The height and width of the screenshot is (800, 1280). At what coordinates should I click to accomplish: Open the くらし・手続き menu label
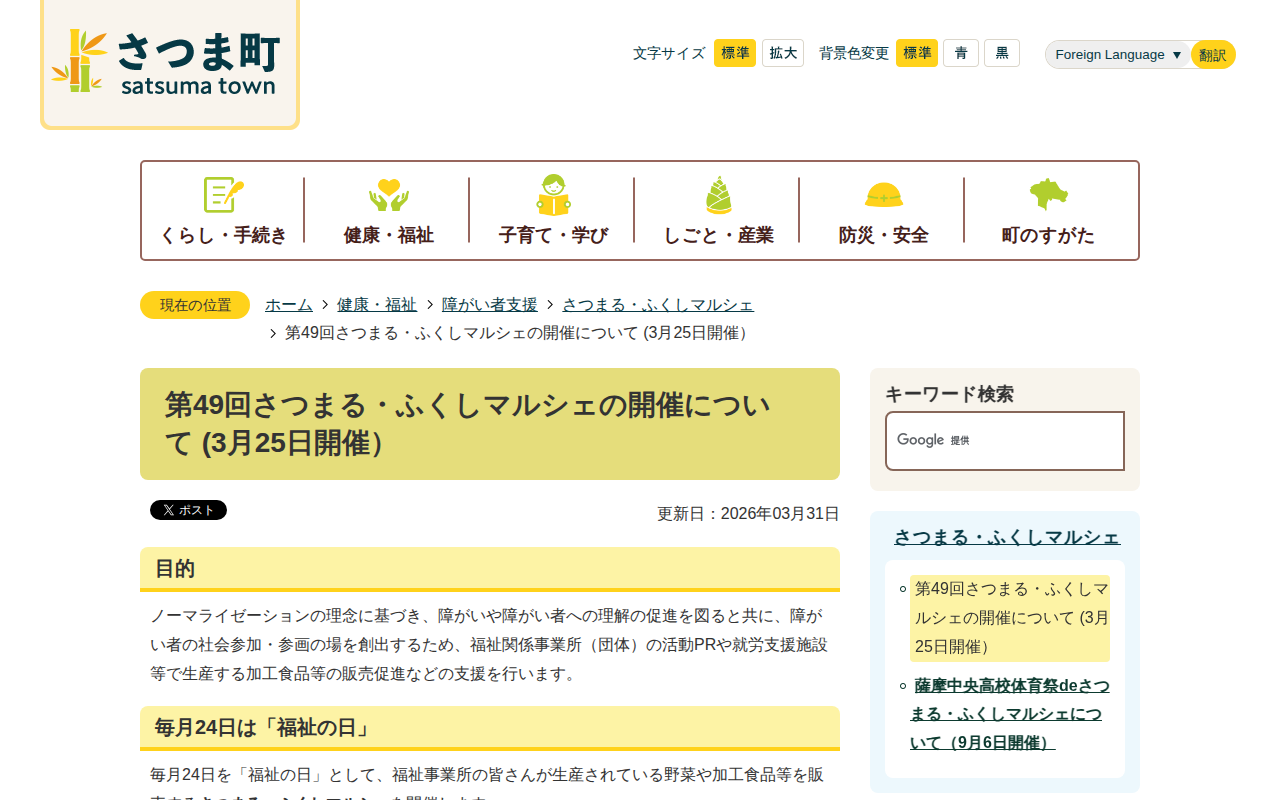point(223,235)
